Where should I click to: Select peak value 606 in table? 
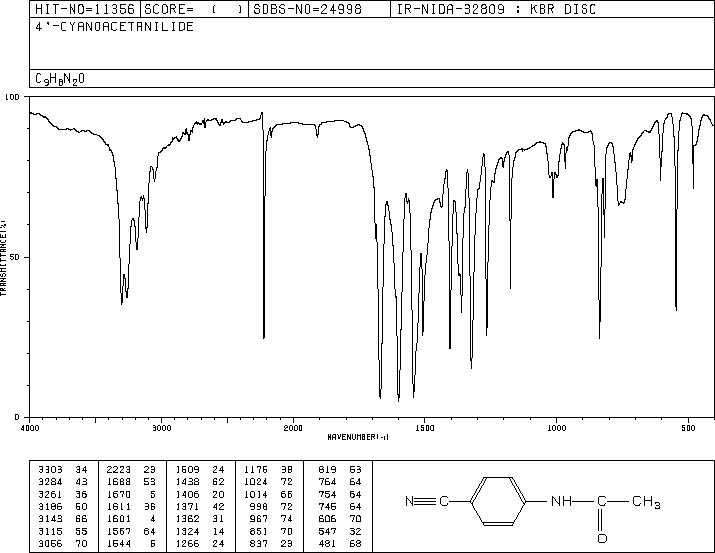click(x=327, y=519)
